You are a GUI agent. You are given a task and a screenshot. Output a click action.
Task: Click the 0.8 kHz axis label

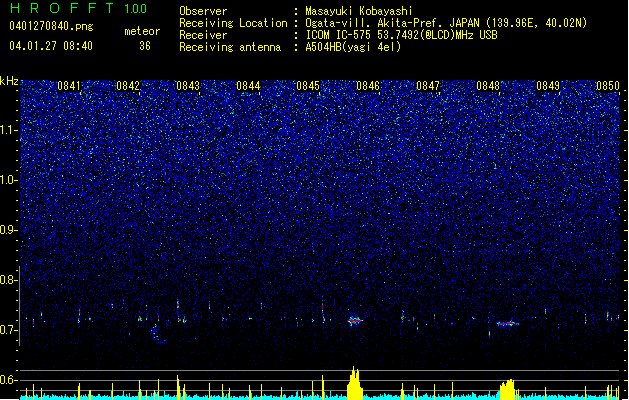(8, 280)
